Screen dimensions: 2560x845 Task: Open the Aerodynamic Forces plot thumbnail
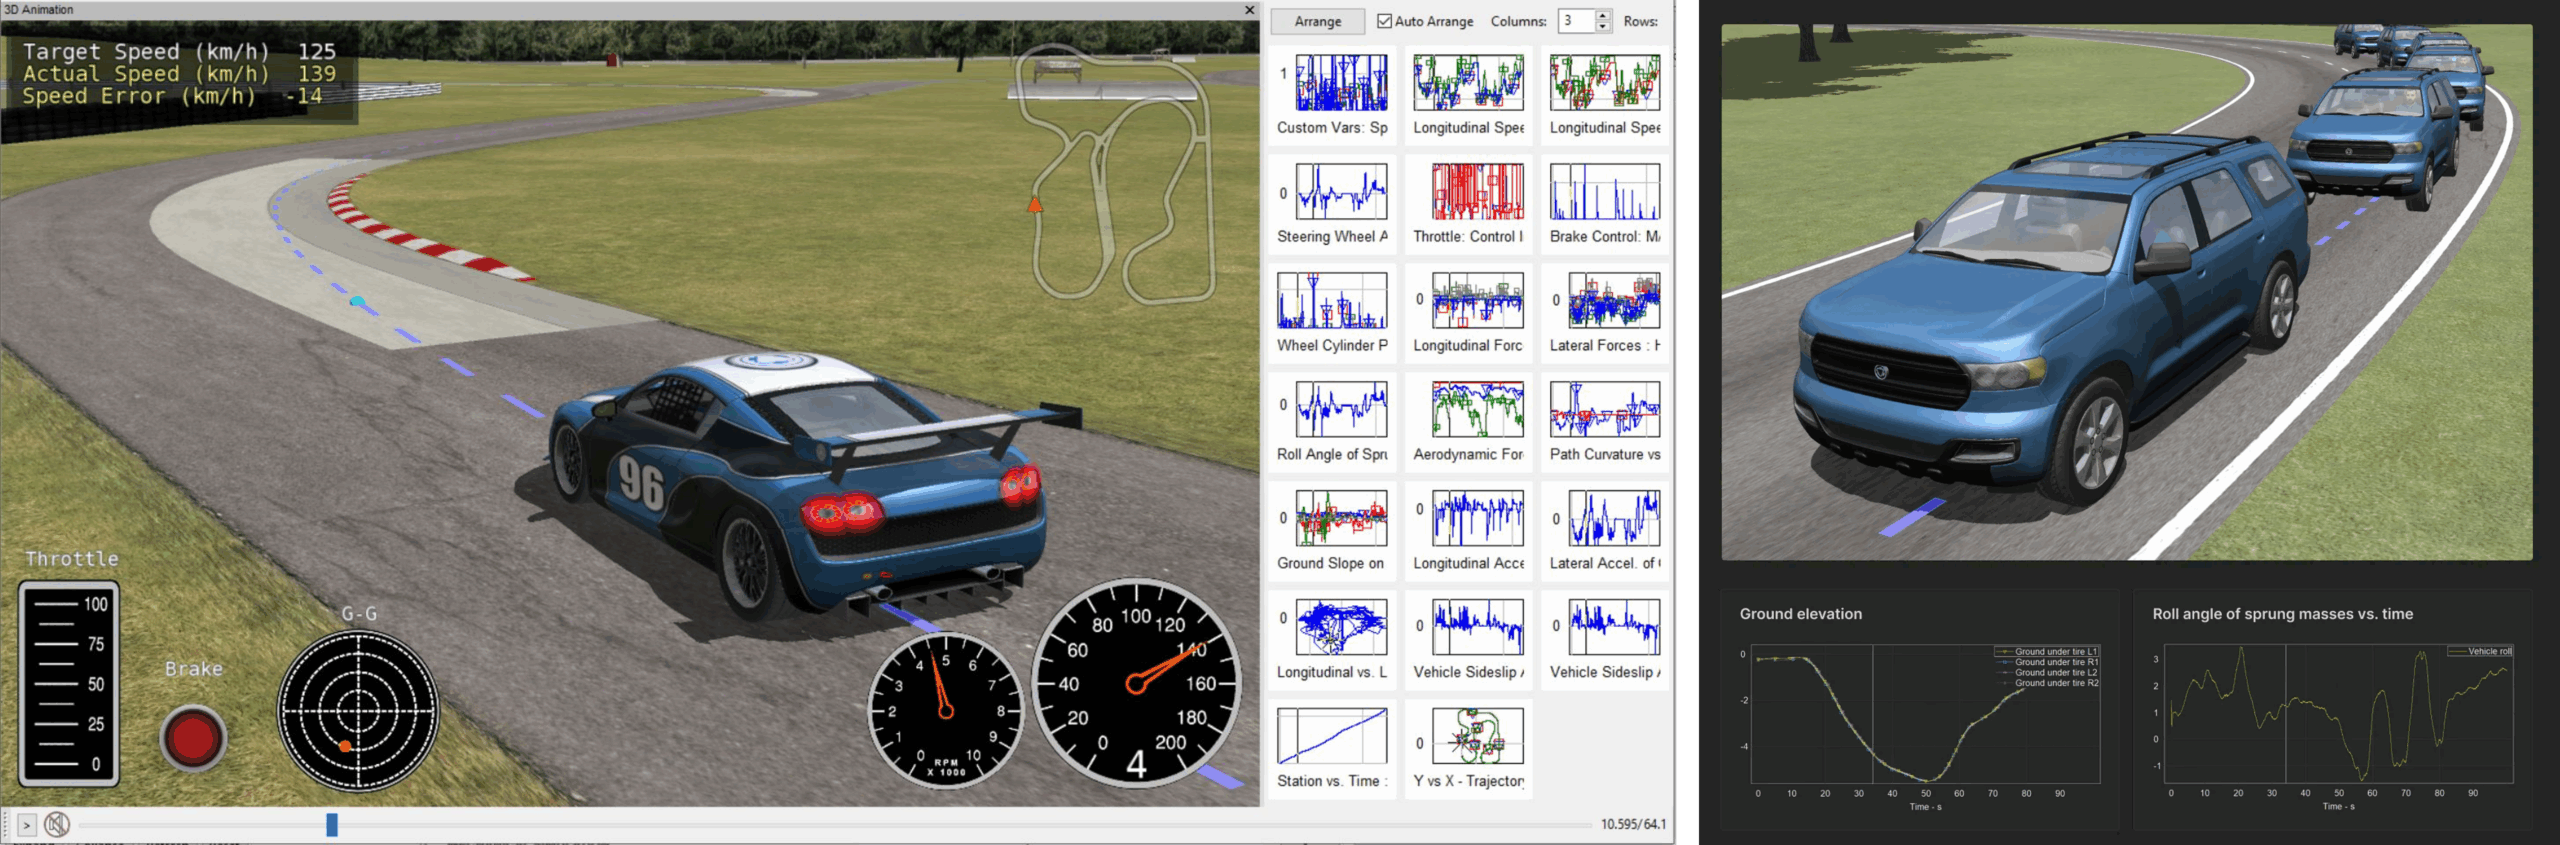tap(1477, 409)
